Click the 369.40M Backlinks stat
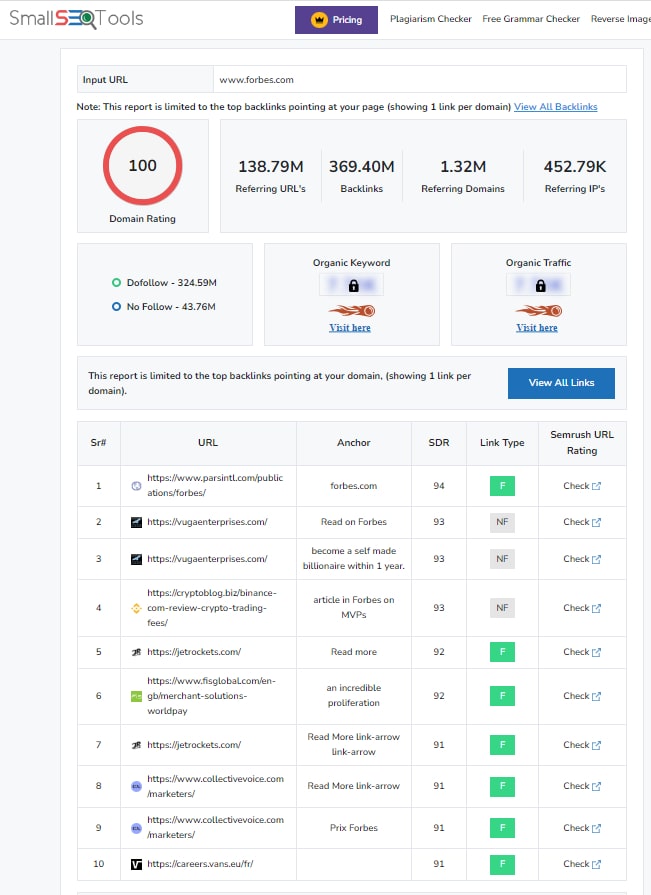Screen dimensions: 651x895 pyautogui.click(x=362, y=176)
